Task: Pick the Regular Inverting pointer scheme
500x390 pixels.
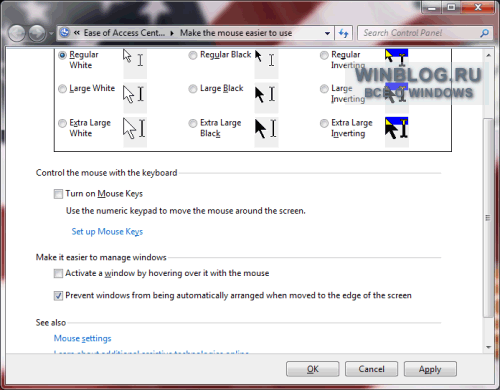Action: tap(324, 55)
